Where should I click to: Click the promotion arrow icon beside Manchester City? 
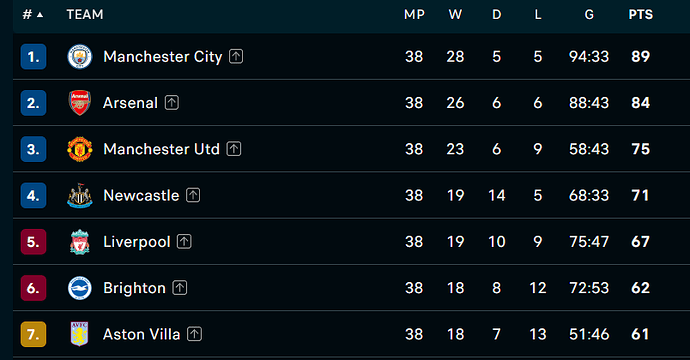coord(236,56)
